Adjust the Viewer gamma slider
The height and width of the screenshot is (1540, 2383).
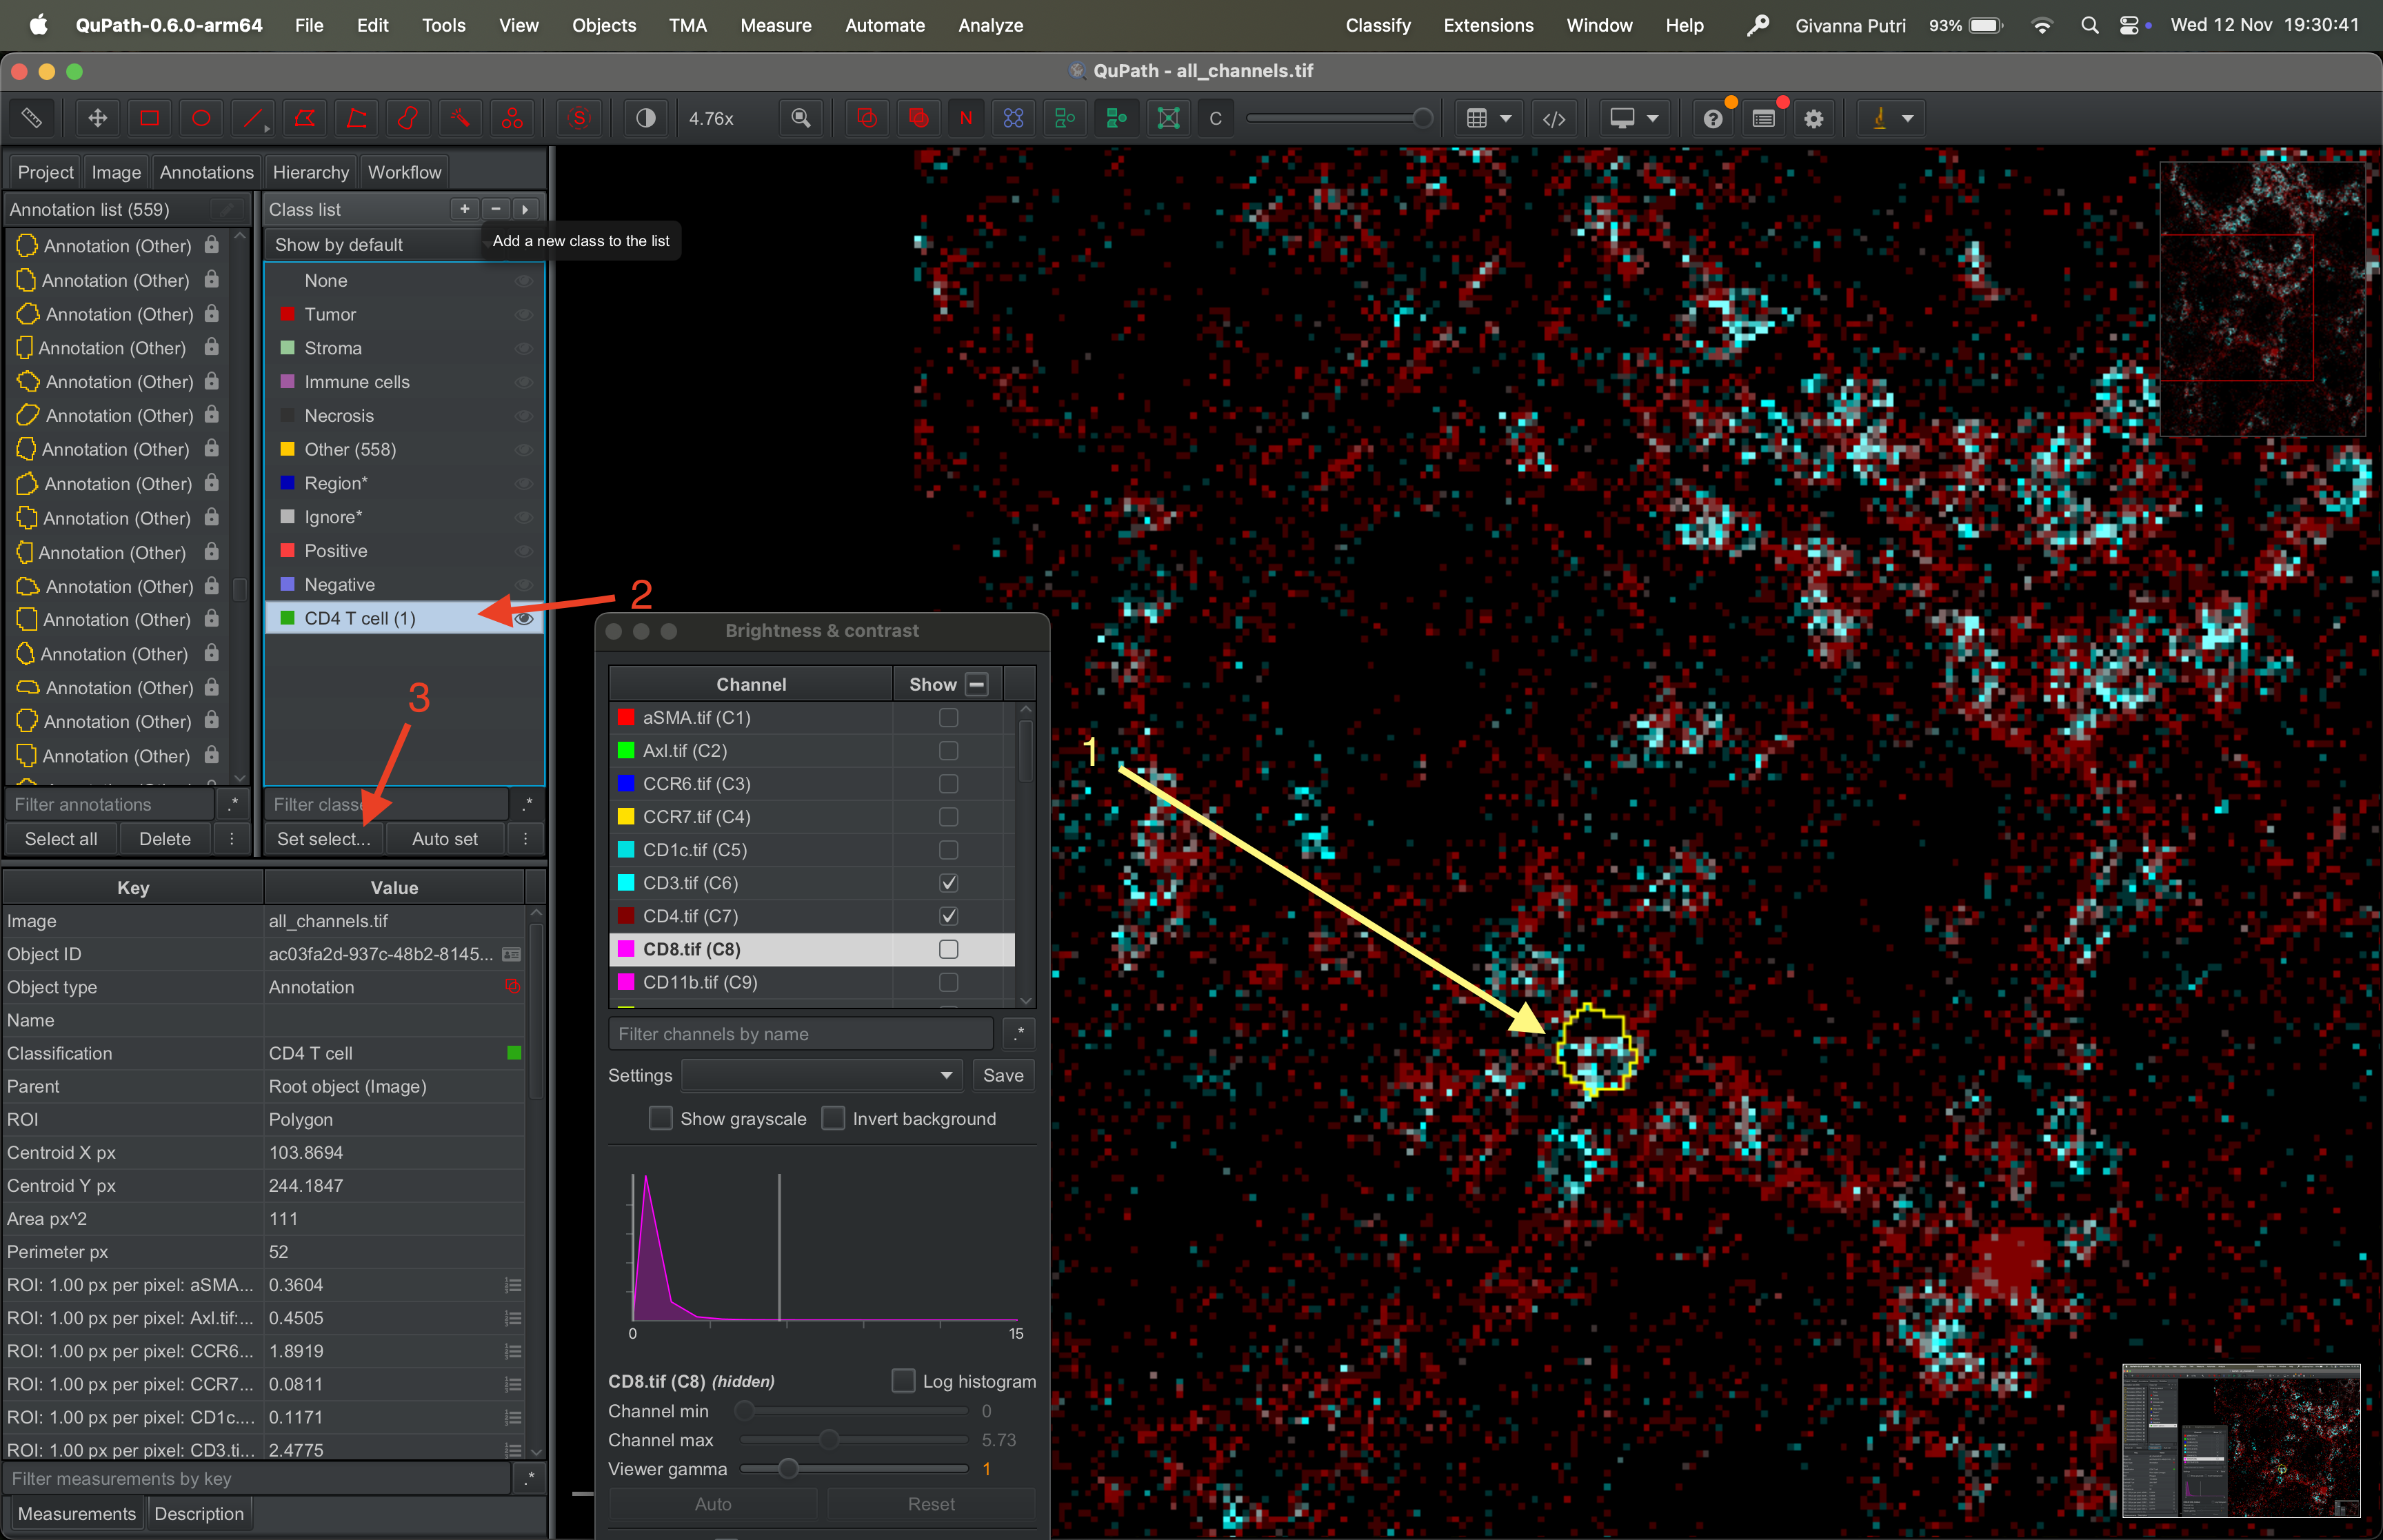[788, 1469]
